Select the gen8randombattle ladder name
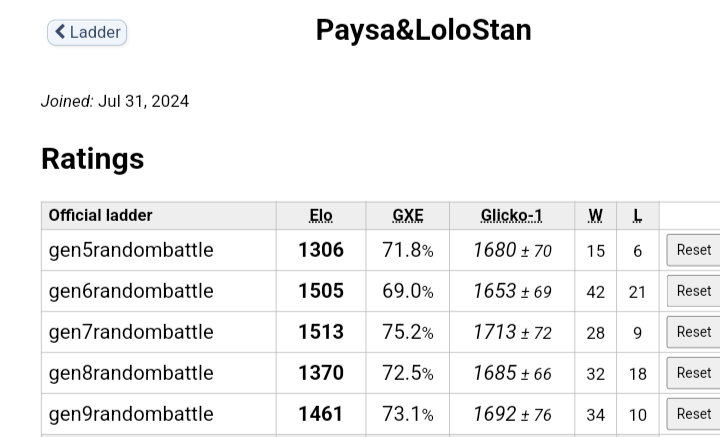 [131, 373]
